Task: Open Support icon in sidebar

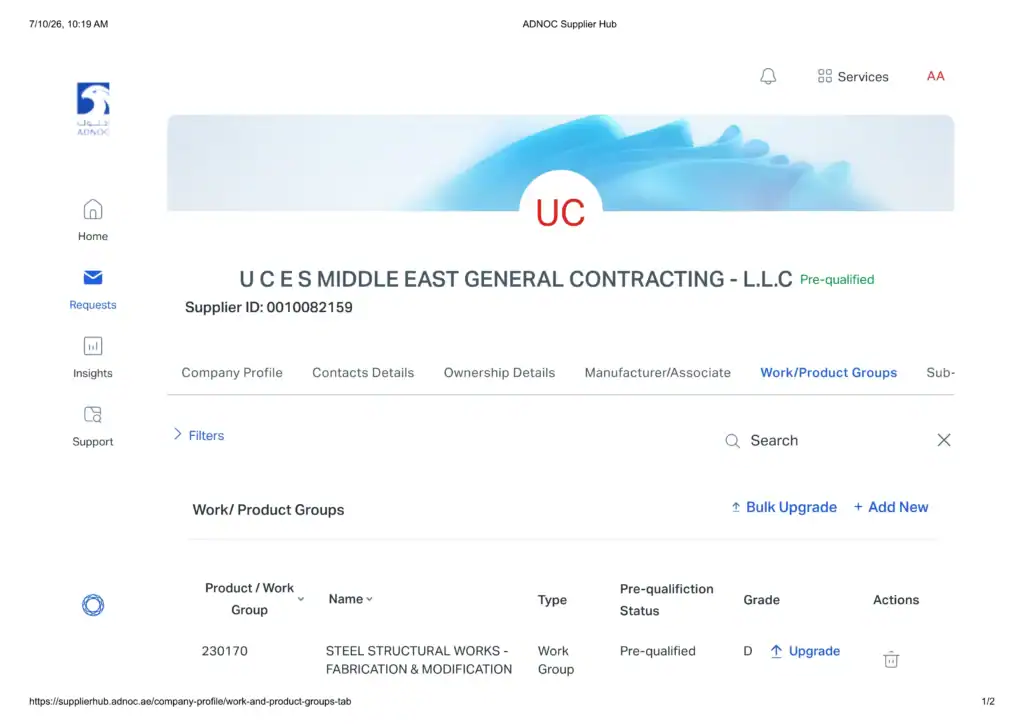Action: click(93, 415)
